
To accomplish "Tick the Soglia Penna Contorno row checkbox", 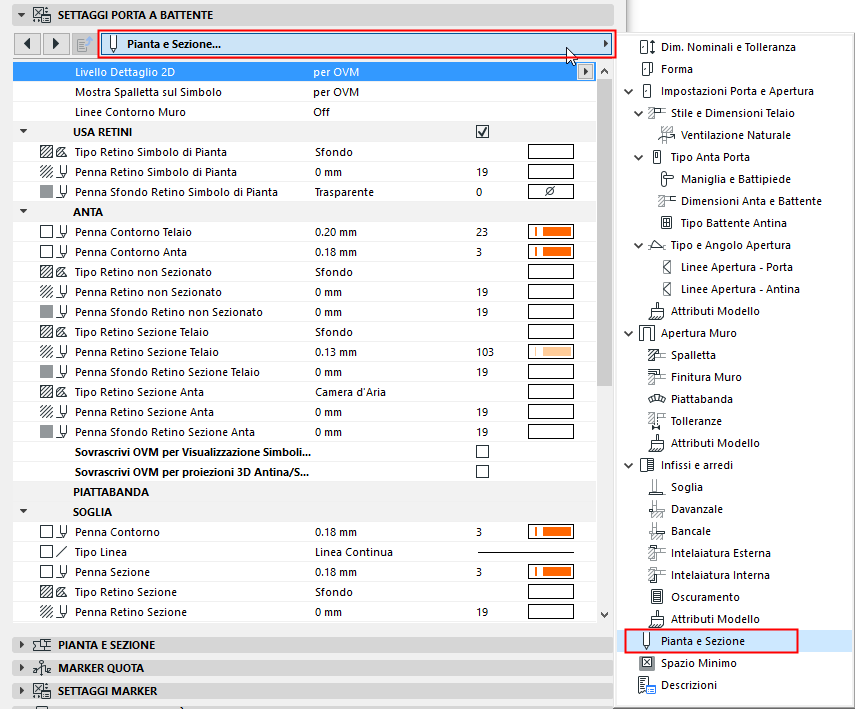I will (x=46, y=532).
